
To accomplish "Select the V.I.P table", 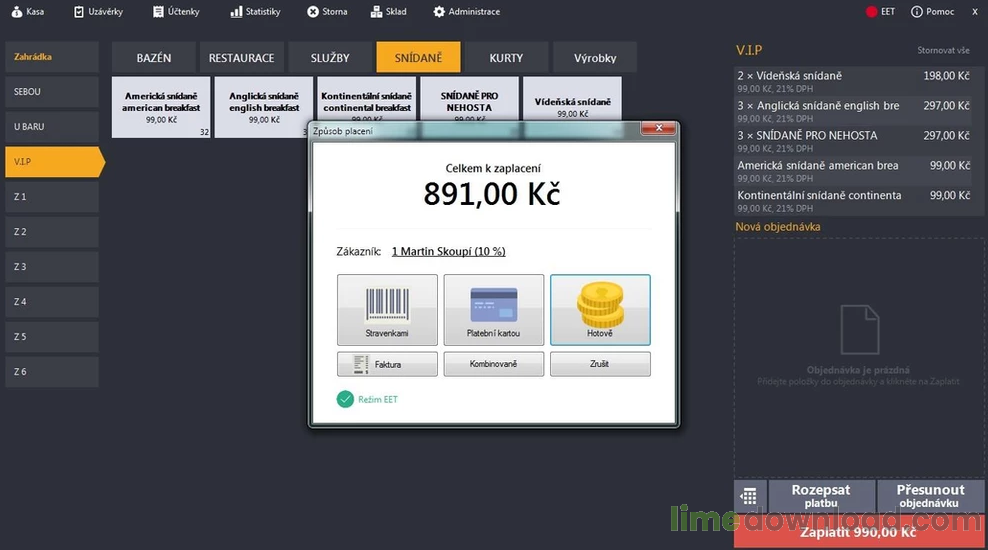I will pos(54,162).
